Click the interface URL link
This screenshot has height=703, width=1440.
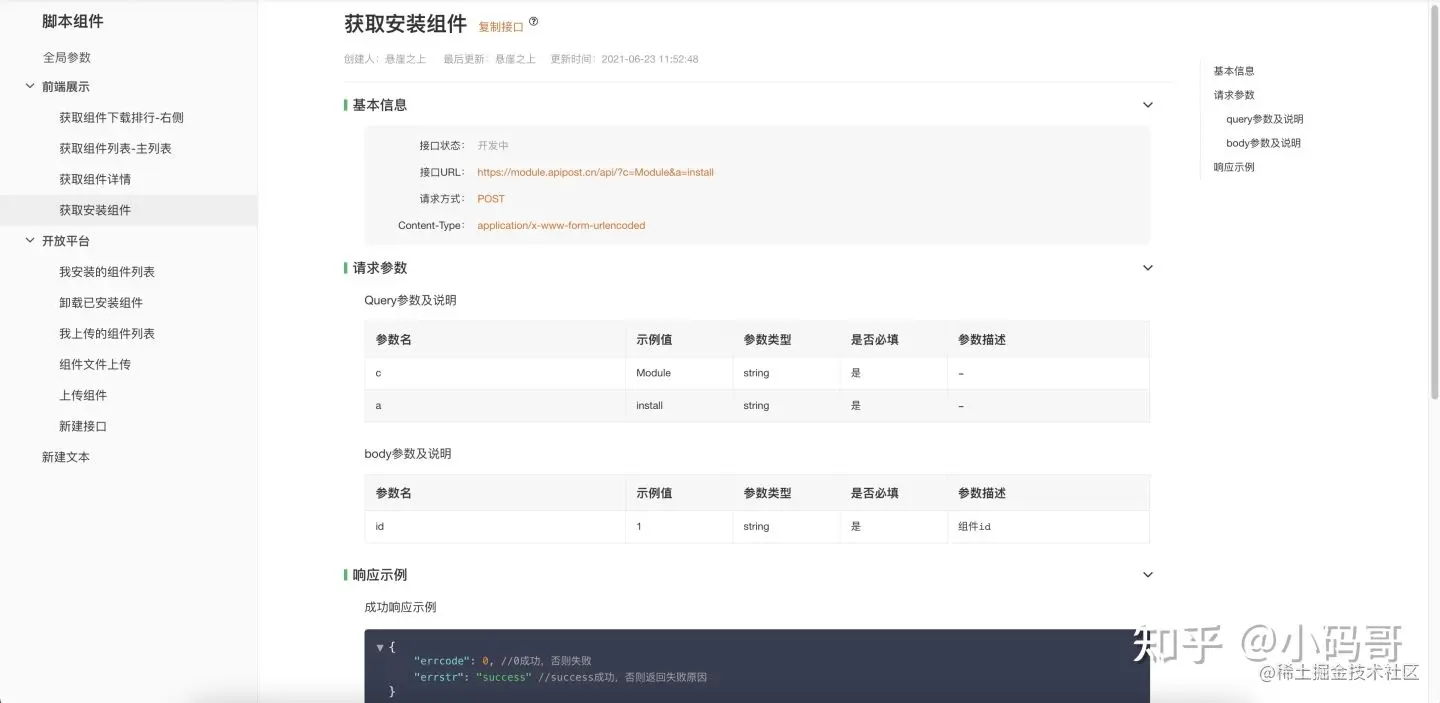[x=595, y=172]
